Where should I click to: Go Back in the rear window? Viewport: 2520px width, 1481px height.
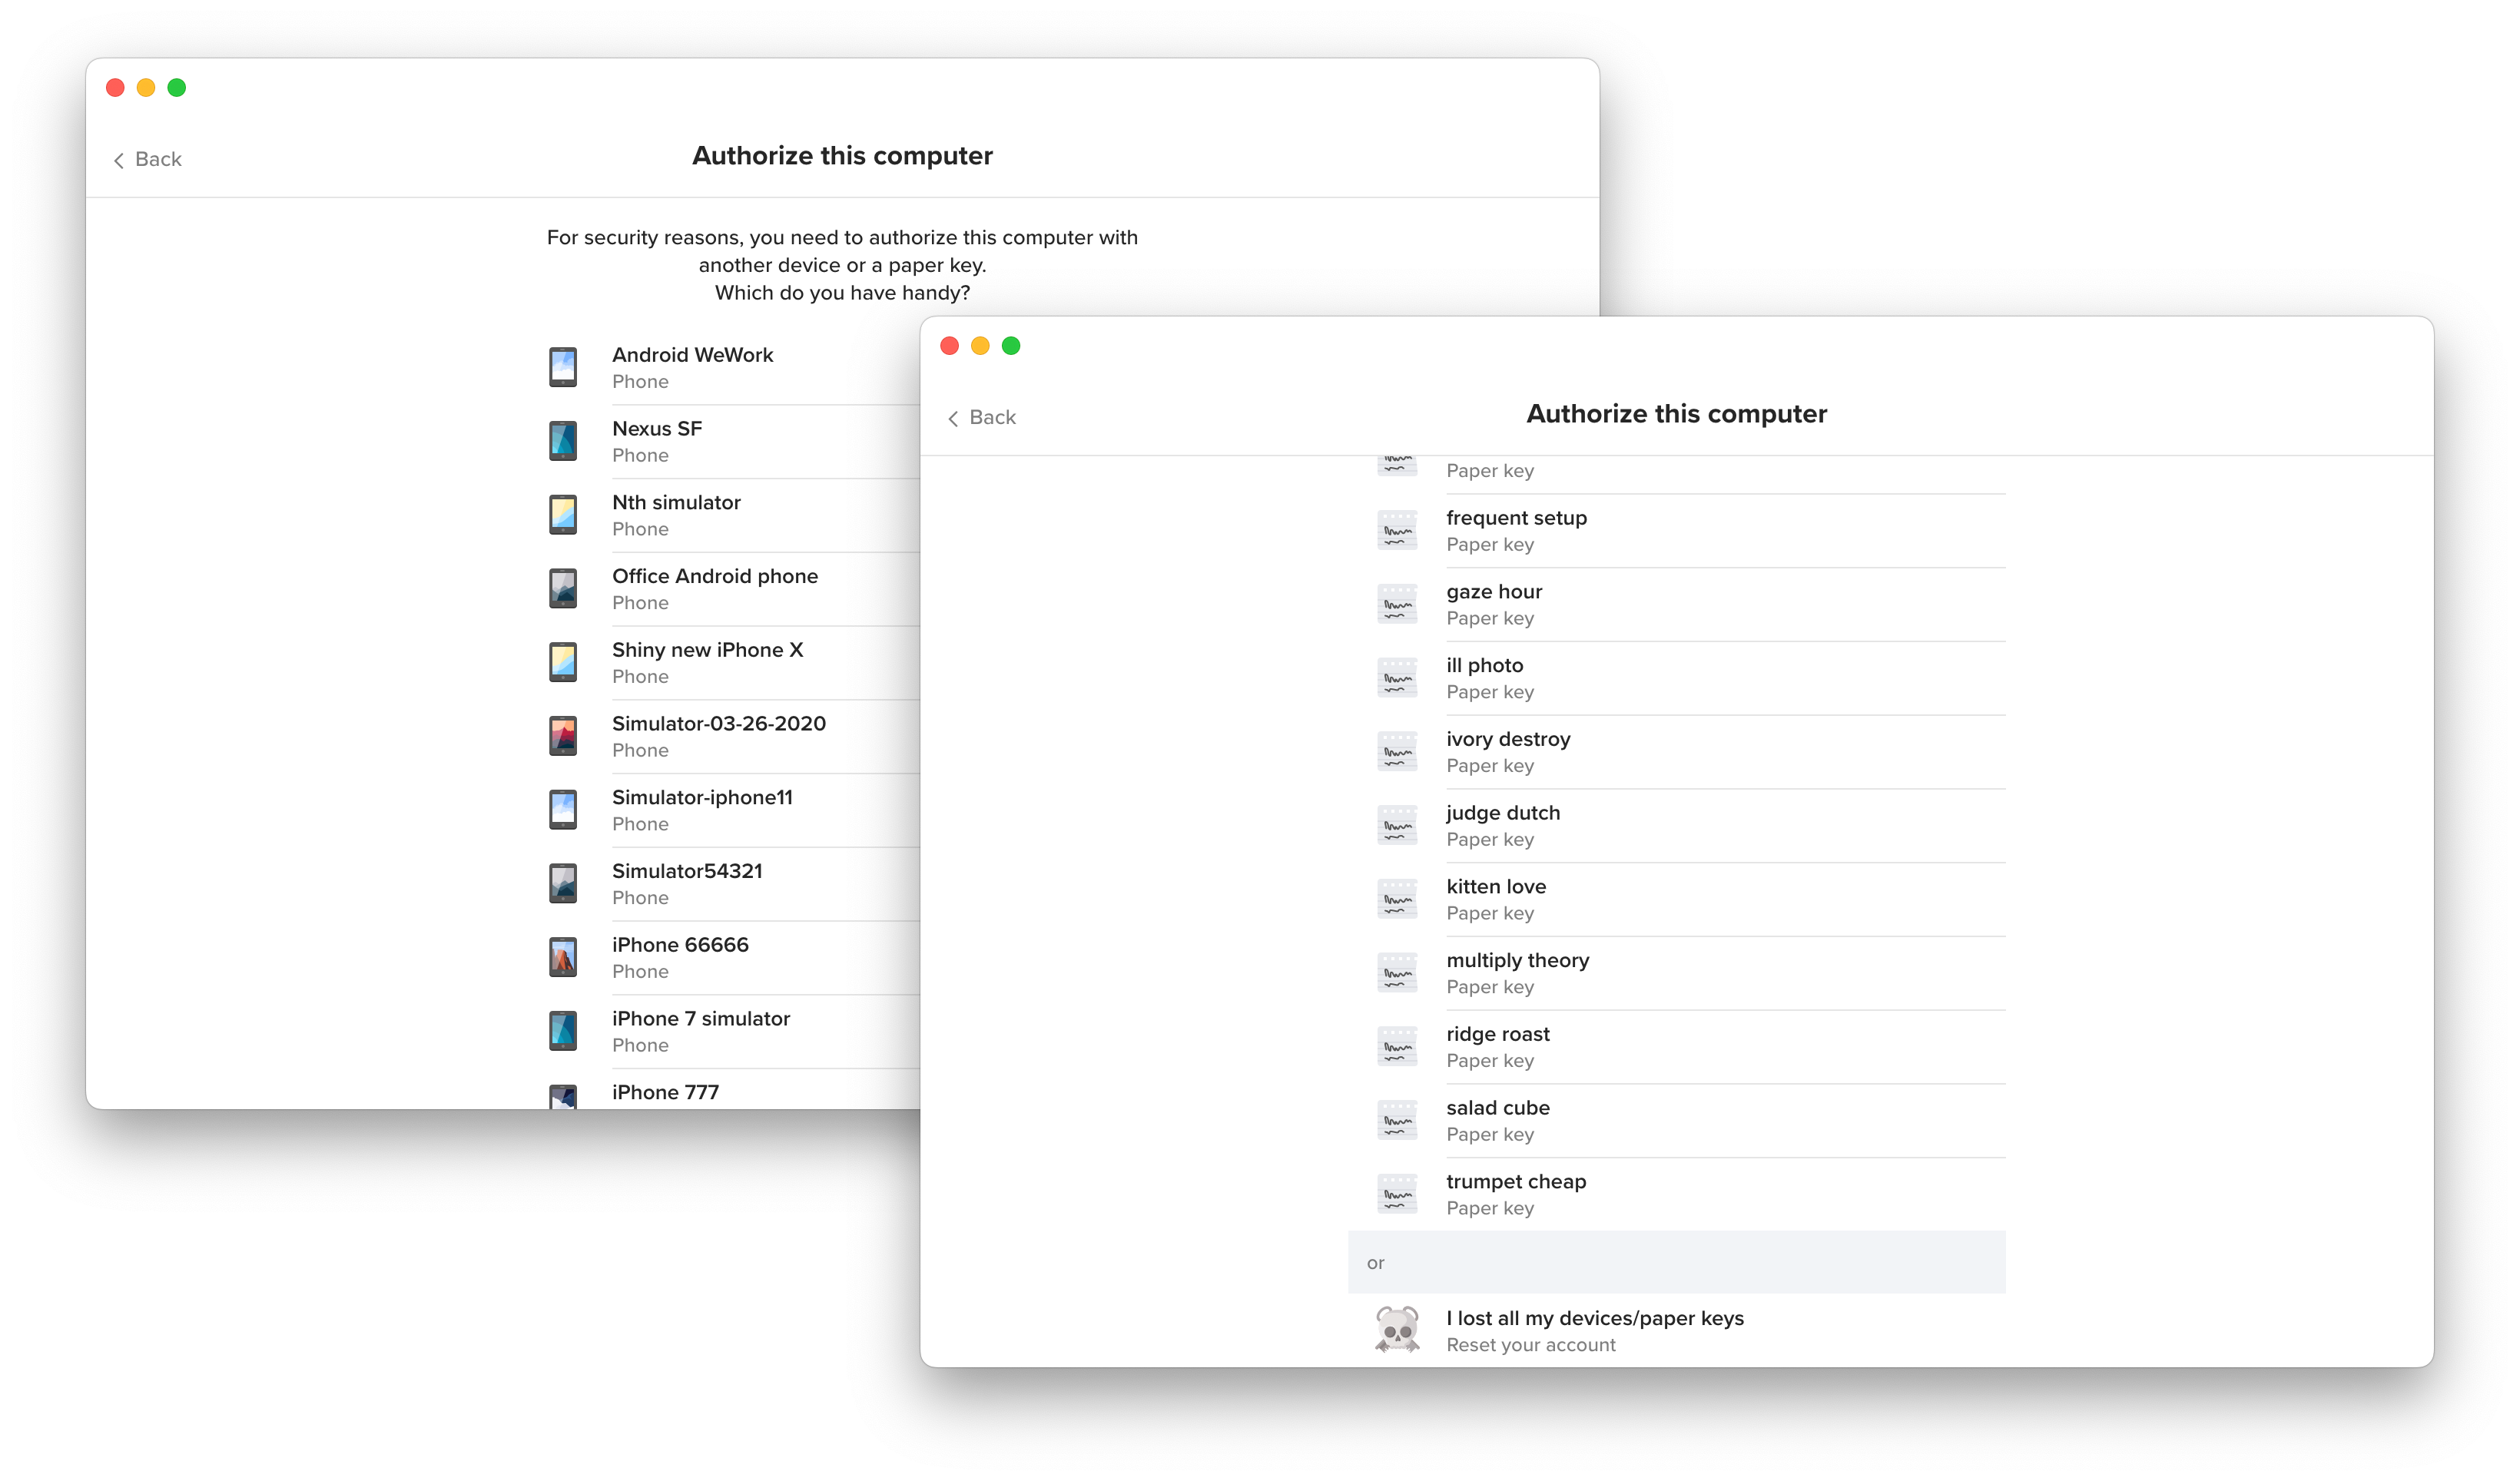click(148, 160)
